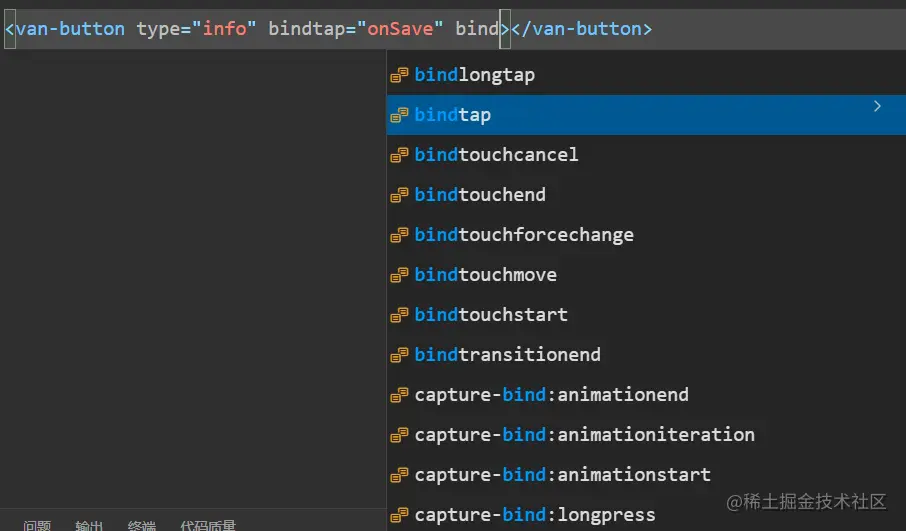Open the 终端 (Terminal) tab
This screenshot has width=906, height=531.
pyautogui.click(x=141, y=525)
